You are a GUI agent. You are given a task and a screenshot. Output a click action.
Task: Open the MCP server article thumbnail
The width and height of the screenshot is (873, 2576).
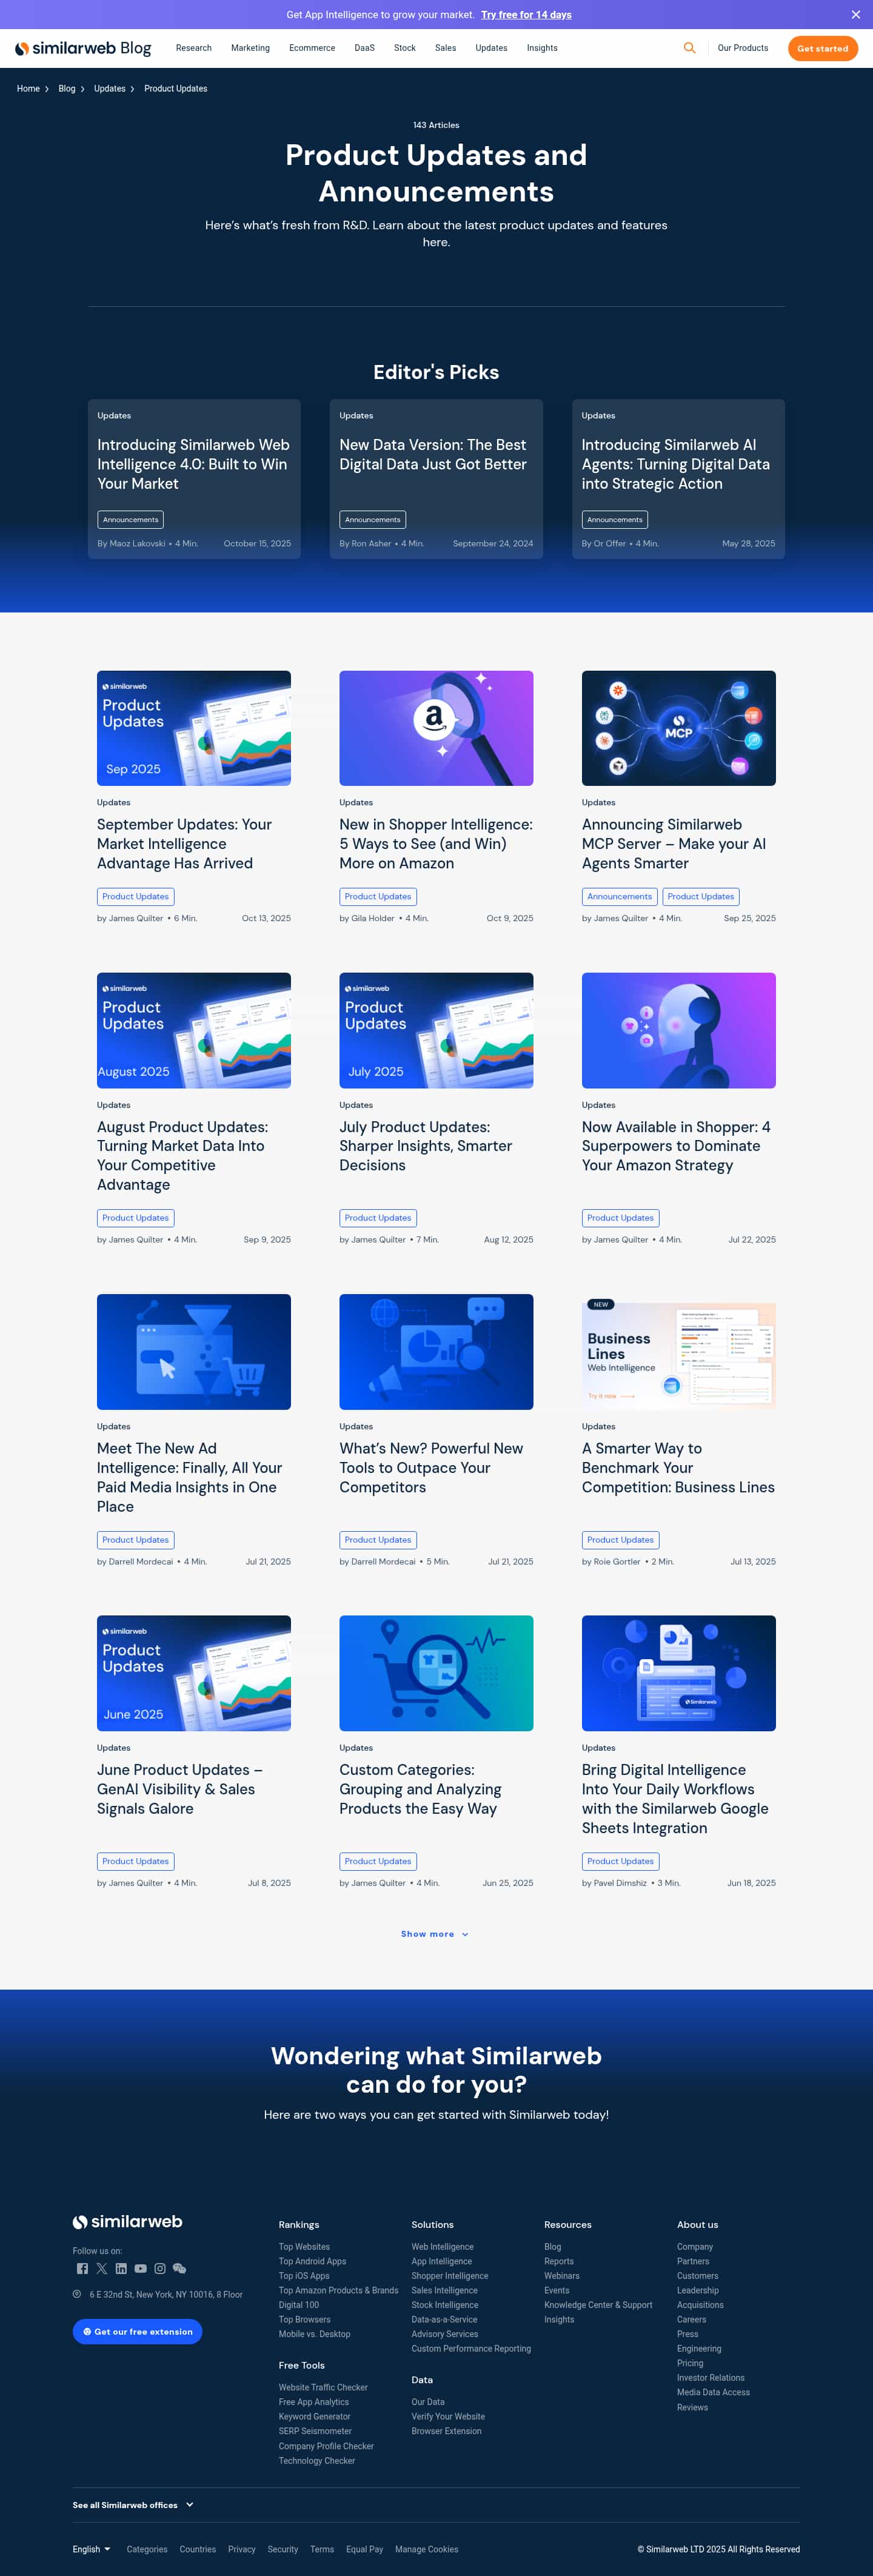click(x=679, y=728)
